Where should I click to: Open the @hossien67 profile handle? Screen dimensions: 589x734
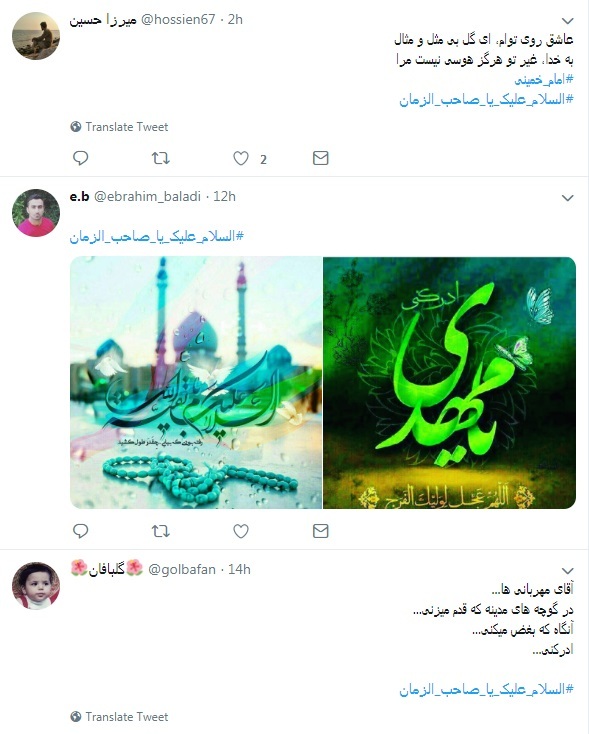[178, 20]
